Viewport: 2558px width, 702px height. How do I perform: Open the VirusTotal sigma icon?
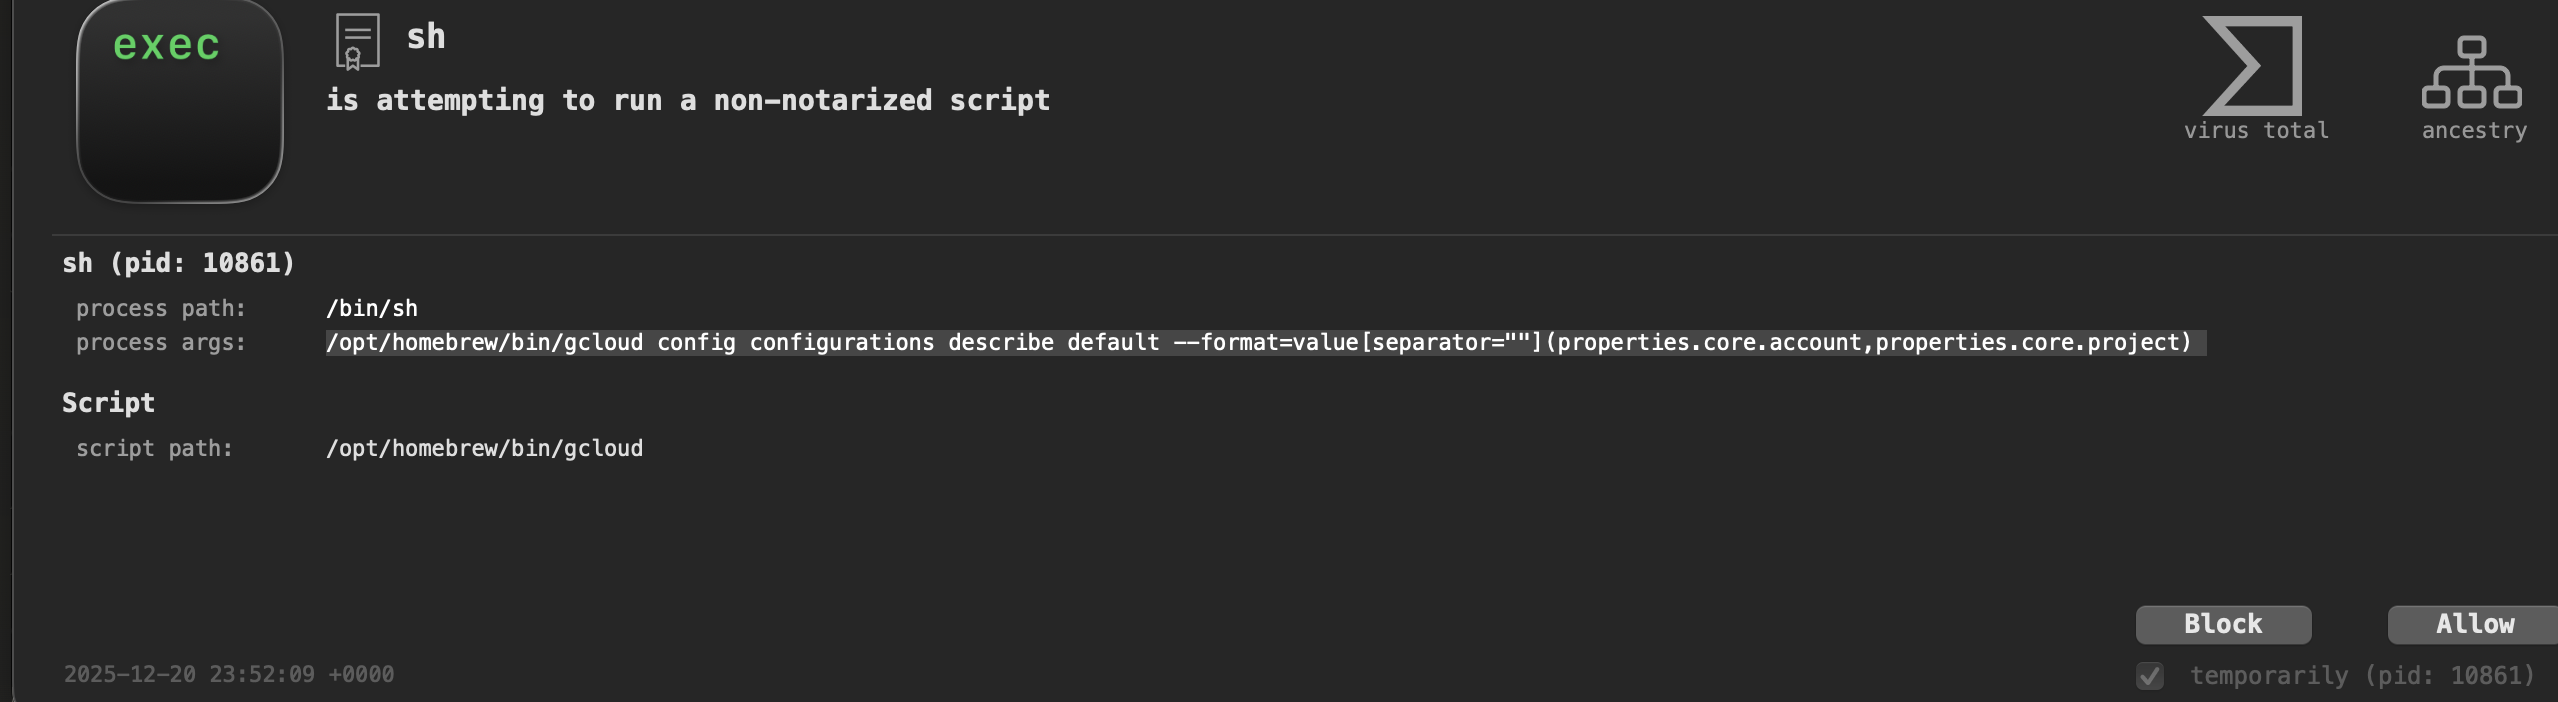2252,66
